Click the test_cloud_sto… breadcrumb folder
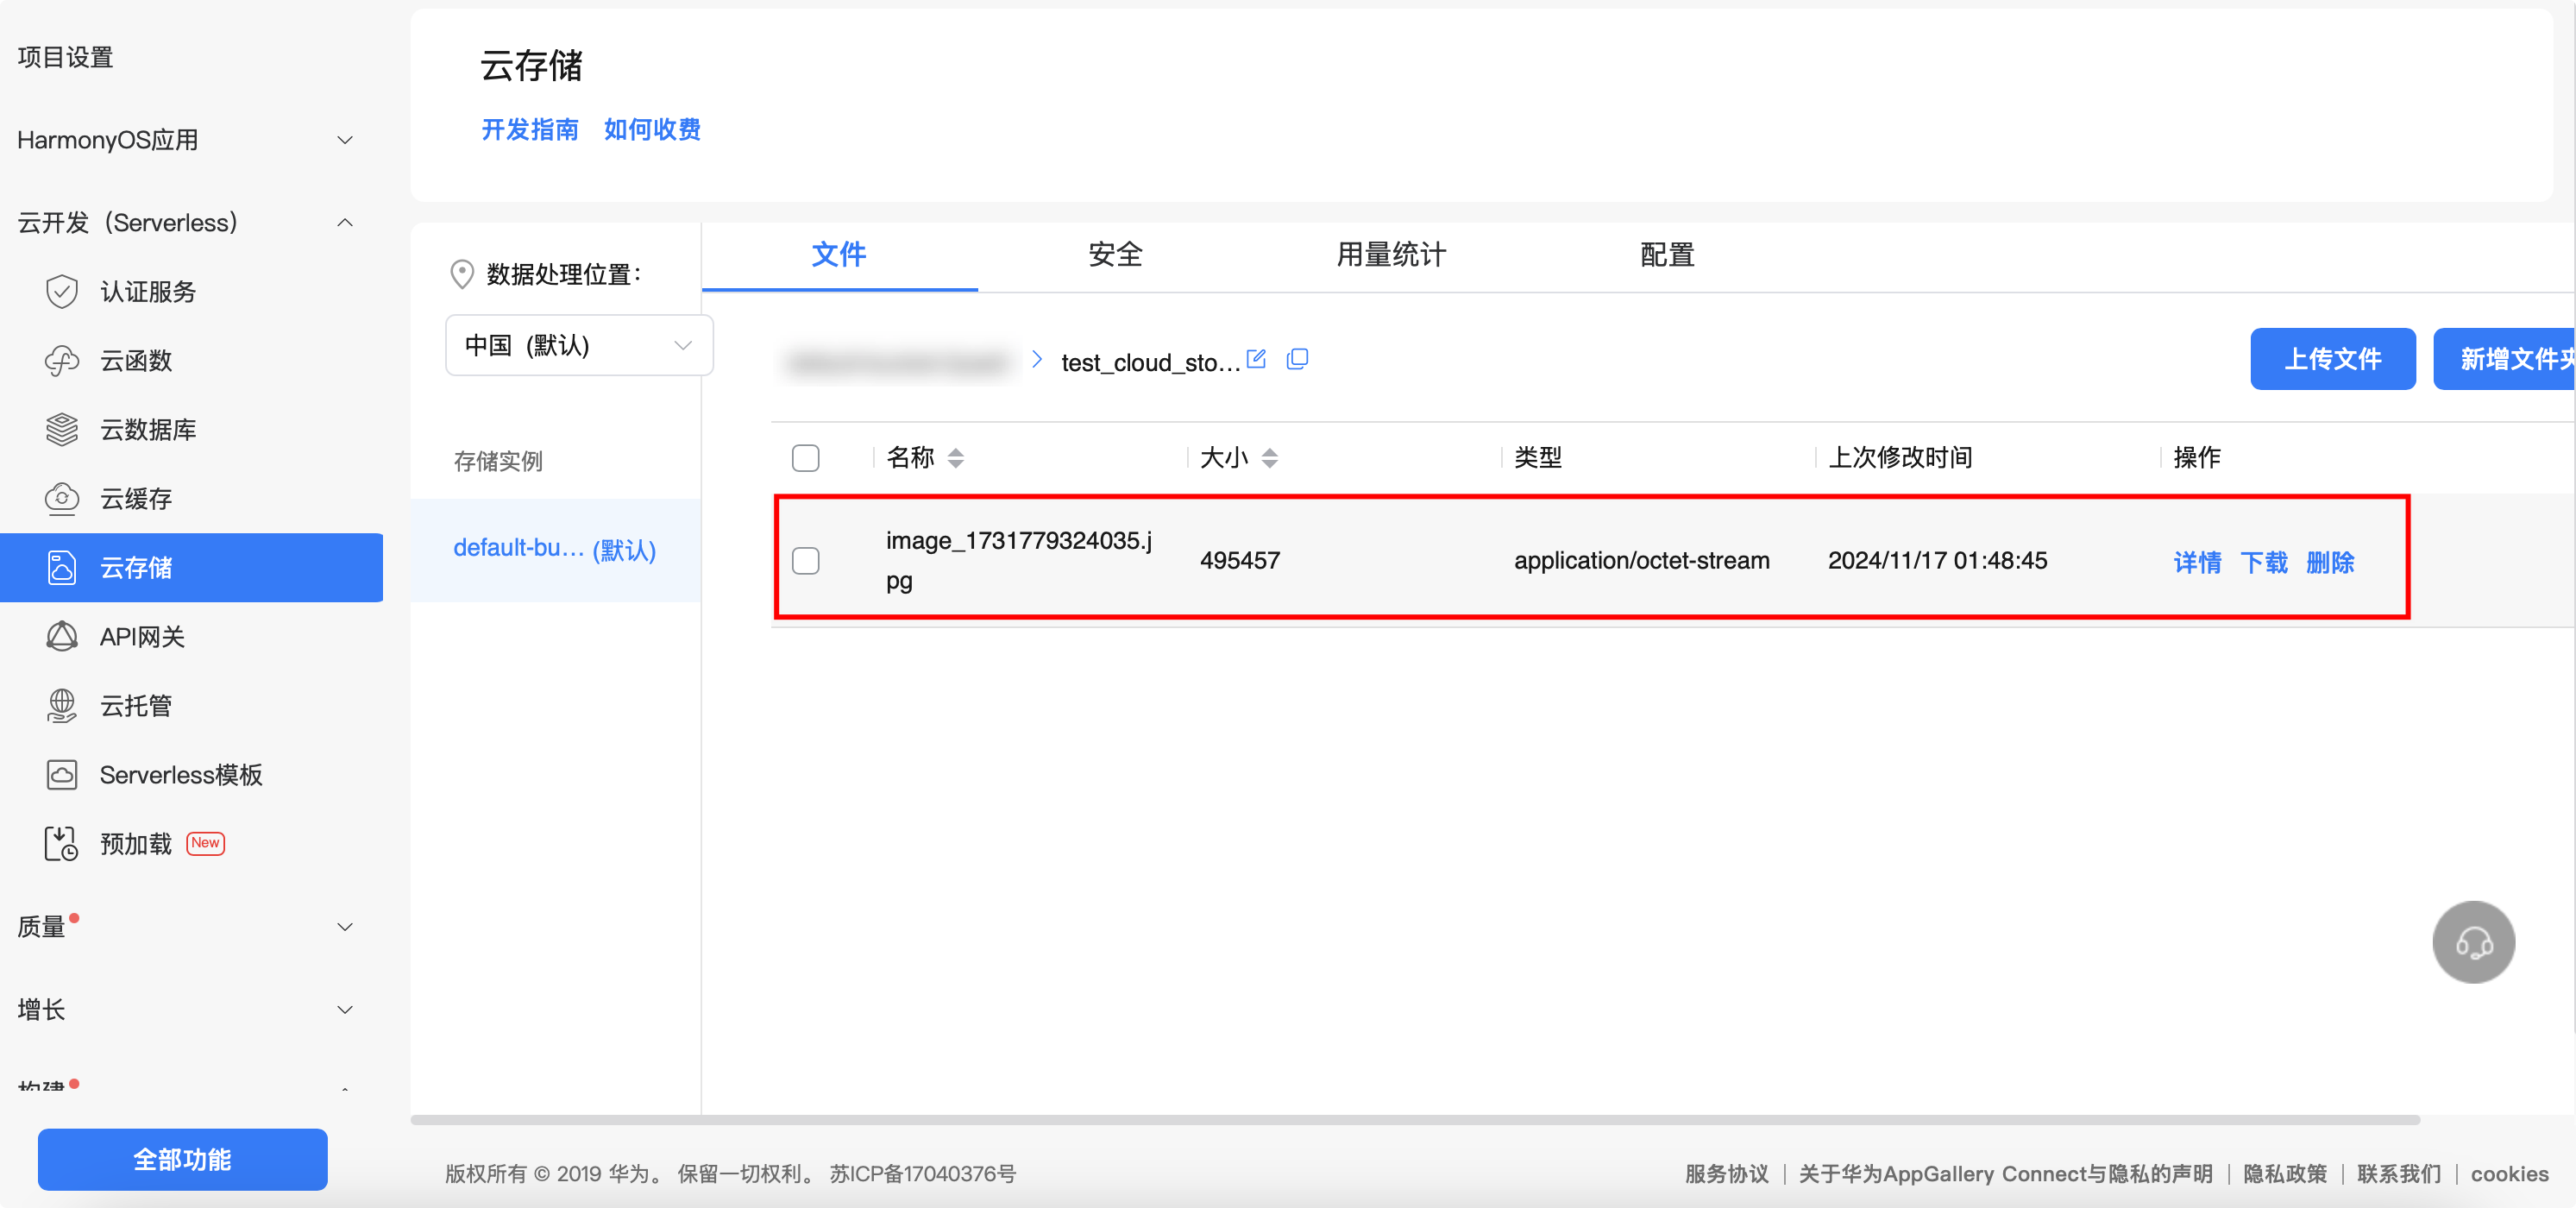Viewport: 2576px width, 1208px height. (x=1151, y=362)
